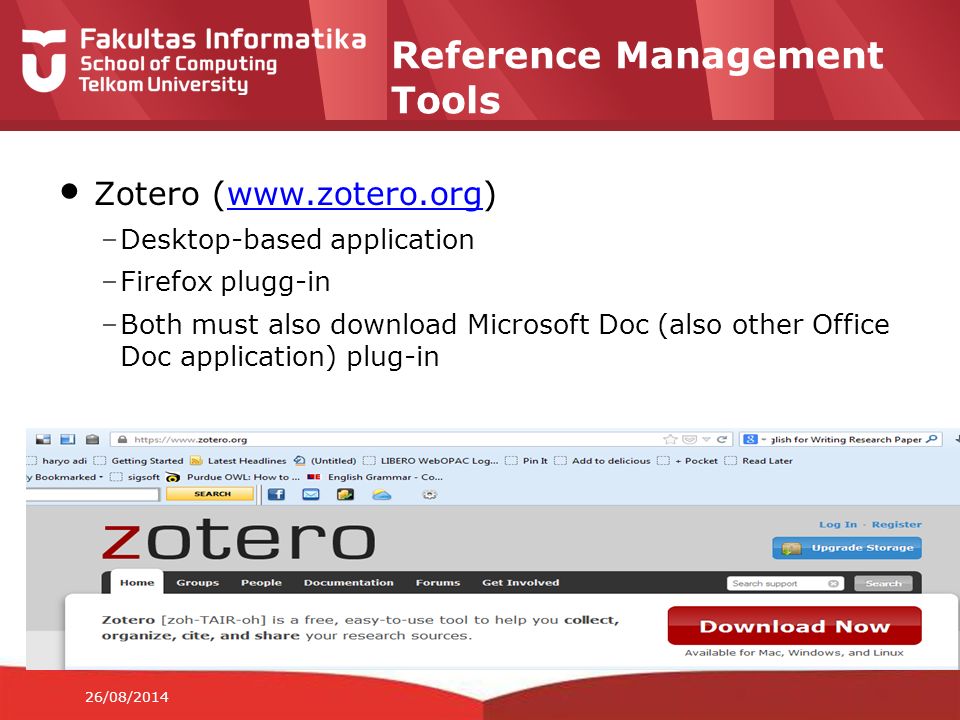Viewport: 960px width, 720px height.
Task: Click the magnifier icon in the browser search box
Action: point(931,439)
